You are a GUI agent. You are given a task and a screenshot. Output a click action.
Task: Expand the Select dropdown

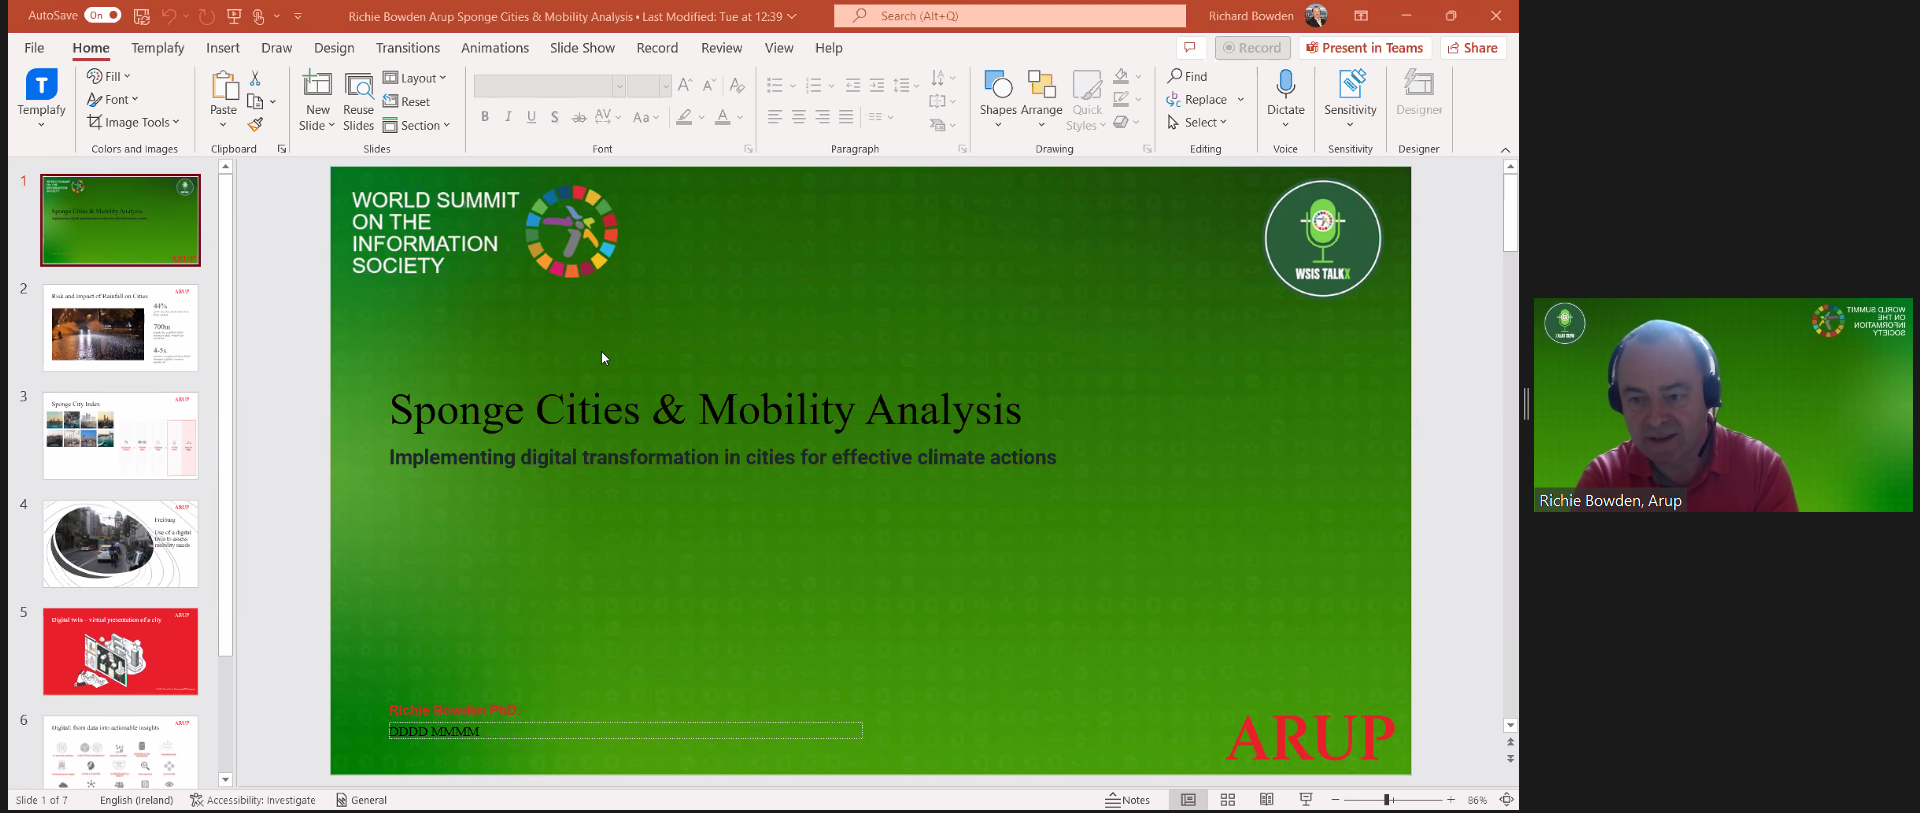(x=1197, y=122)
